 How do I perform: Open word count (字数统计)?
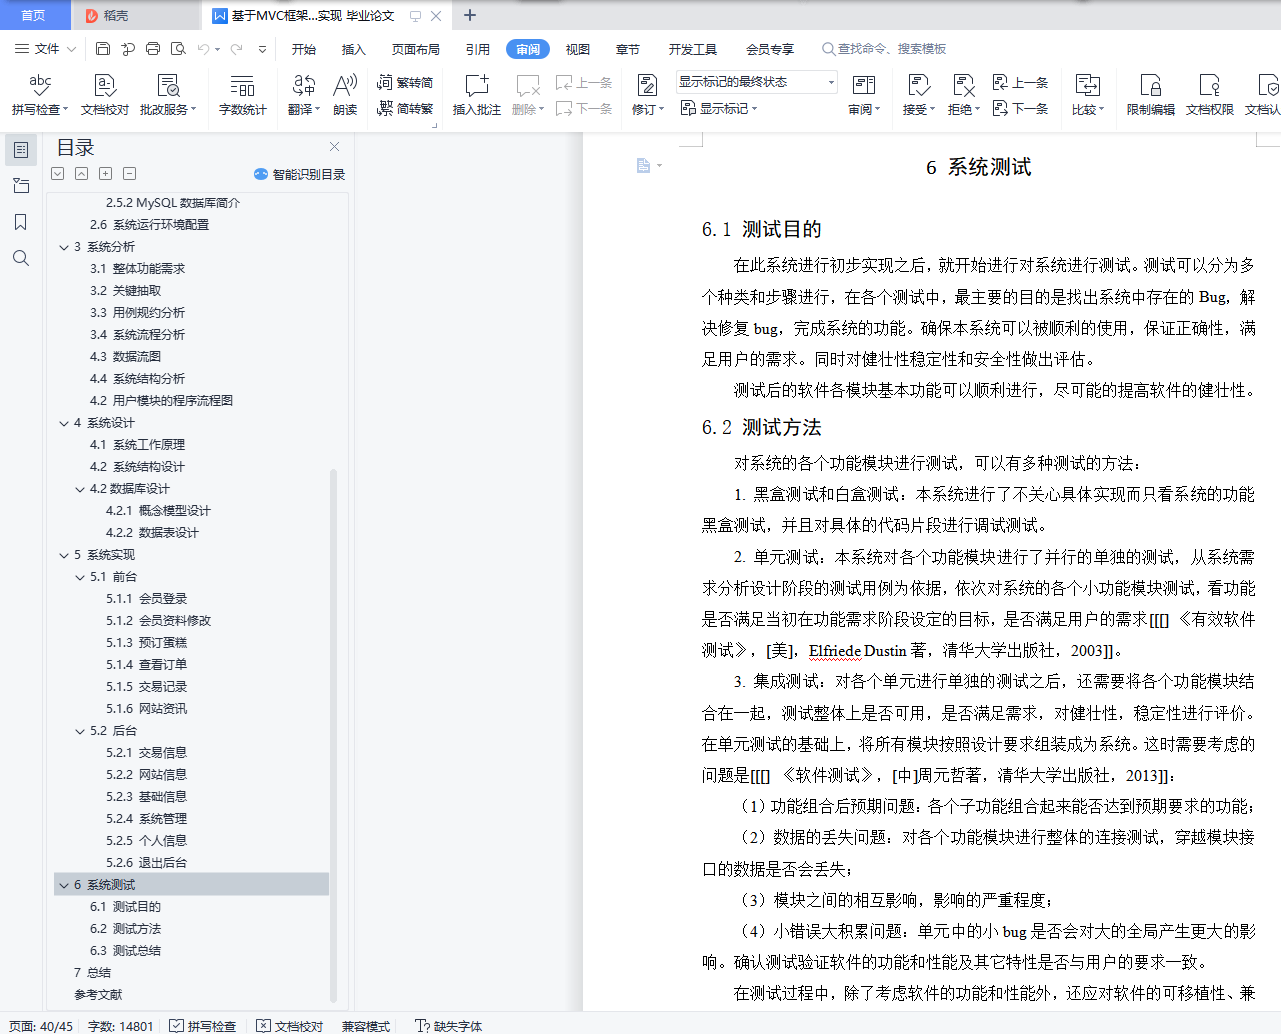click(x=243, y=95)
